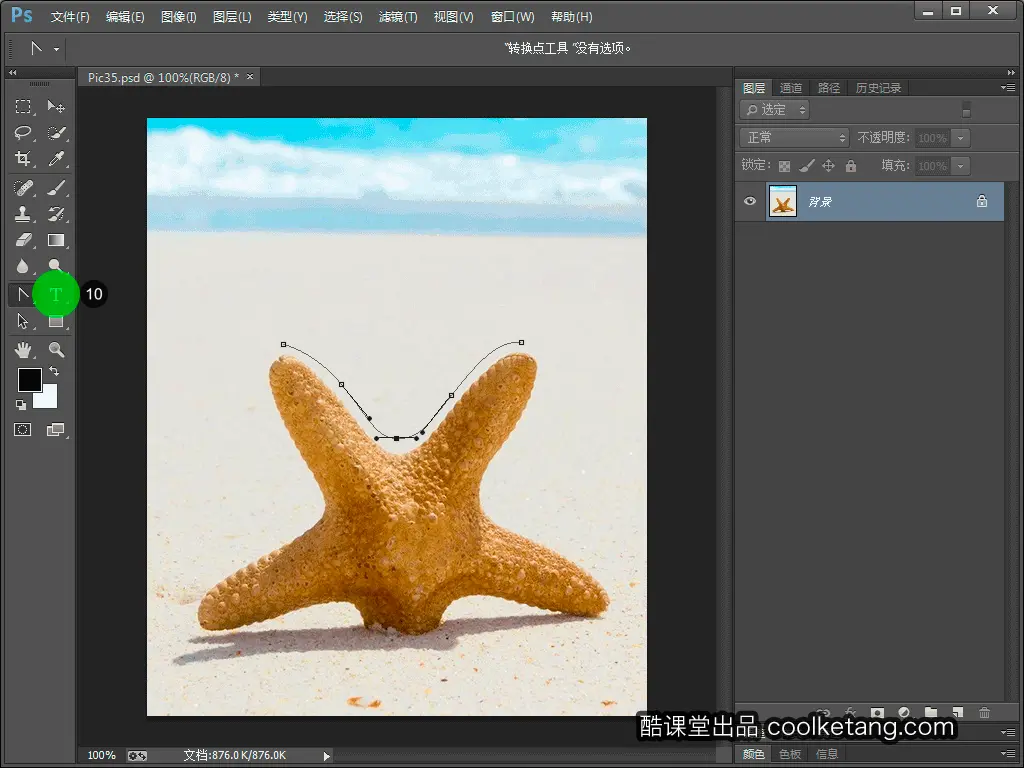Toggle Quick Mask mode
1024x768 pixels.
click(x=23, y=430)
